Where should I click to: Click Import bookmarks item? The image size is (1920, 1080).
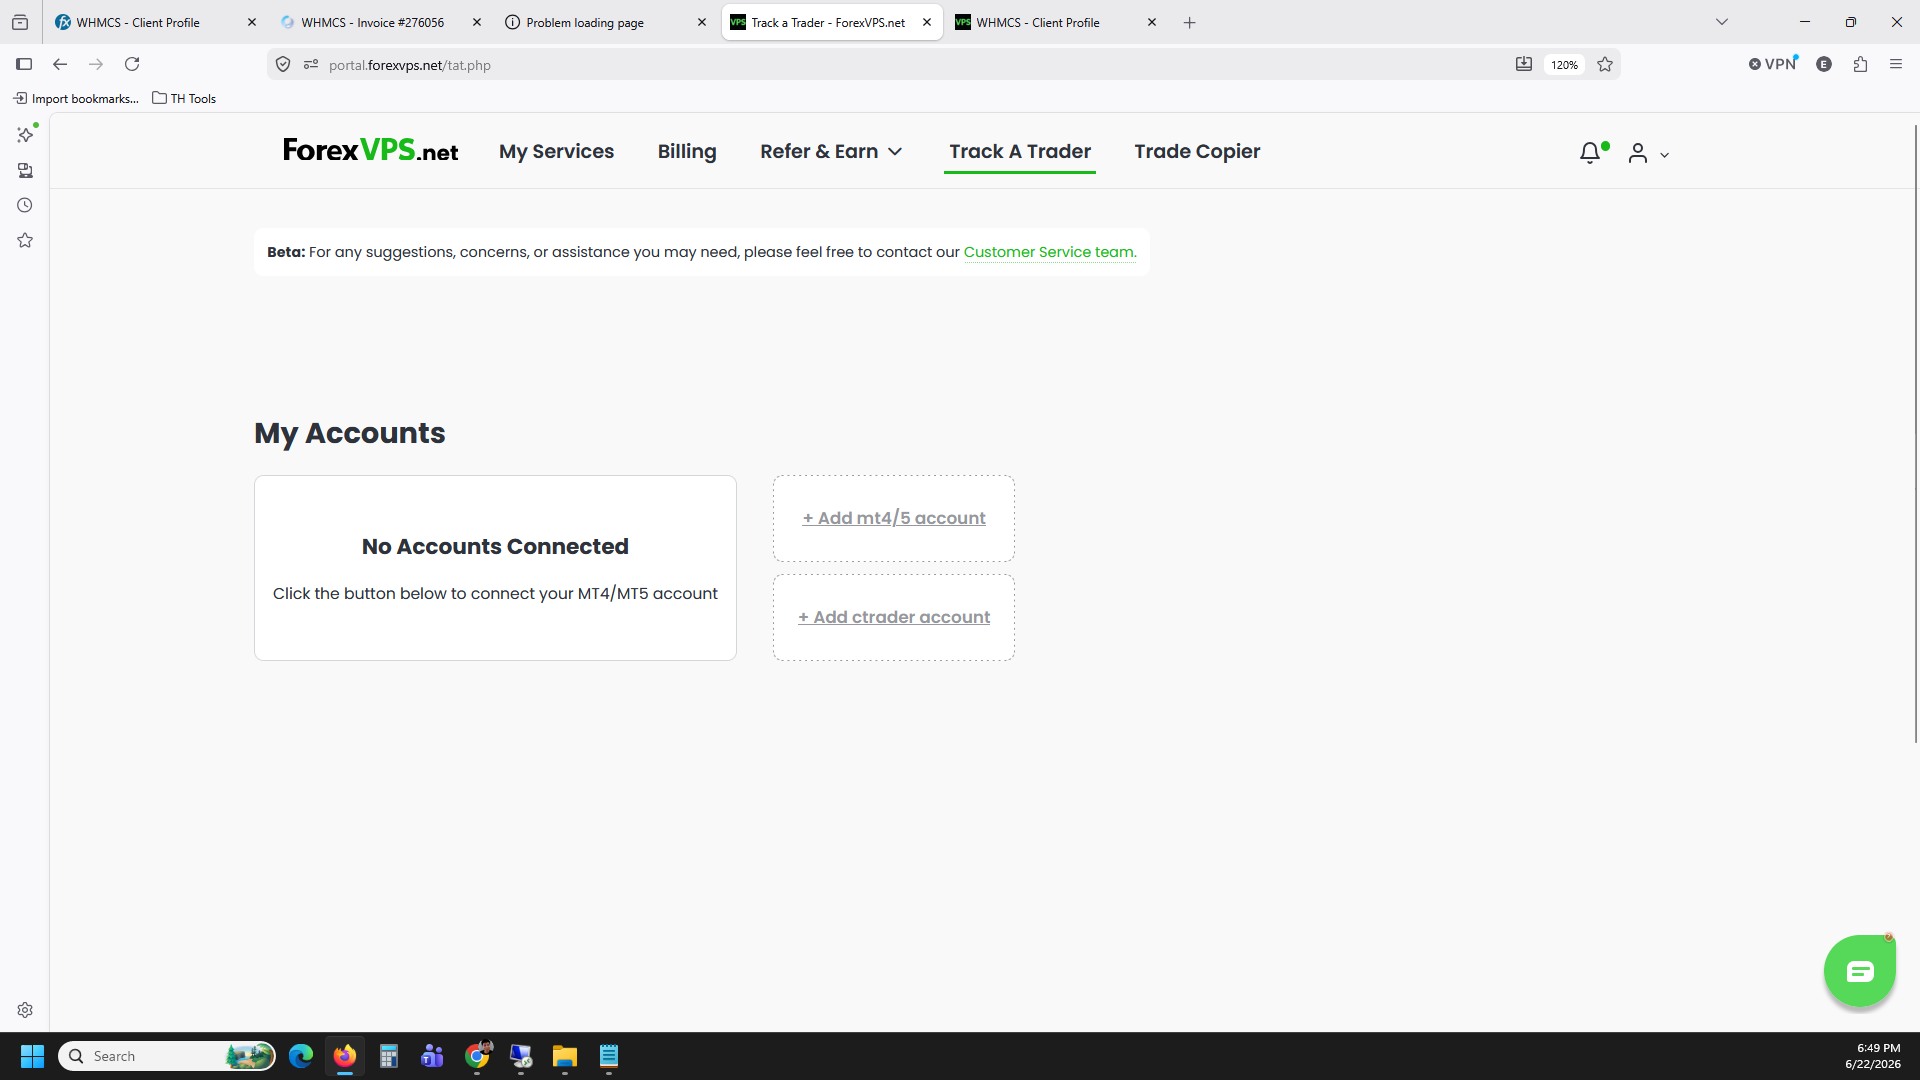76,98
